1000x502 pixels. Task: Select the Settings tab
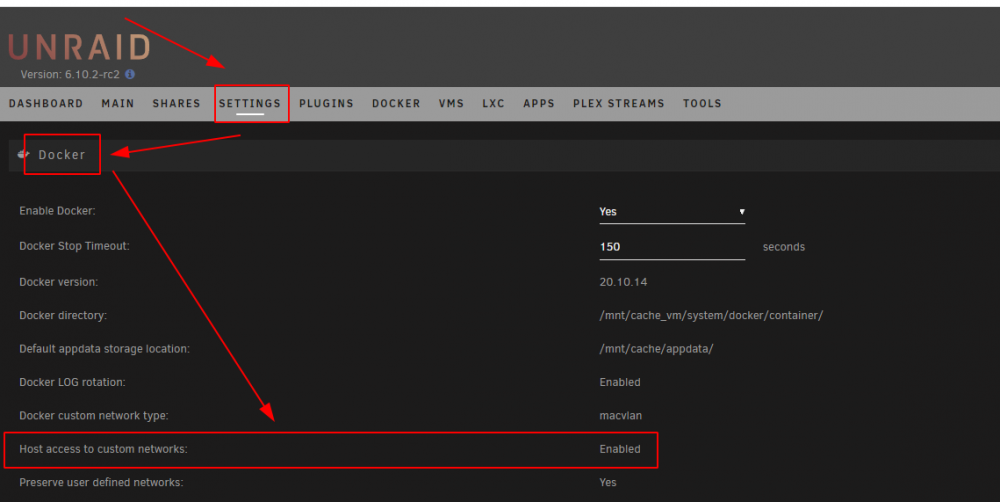250,103
